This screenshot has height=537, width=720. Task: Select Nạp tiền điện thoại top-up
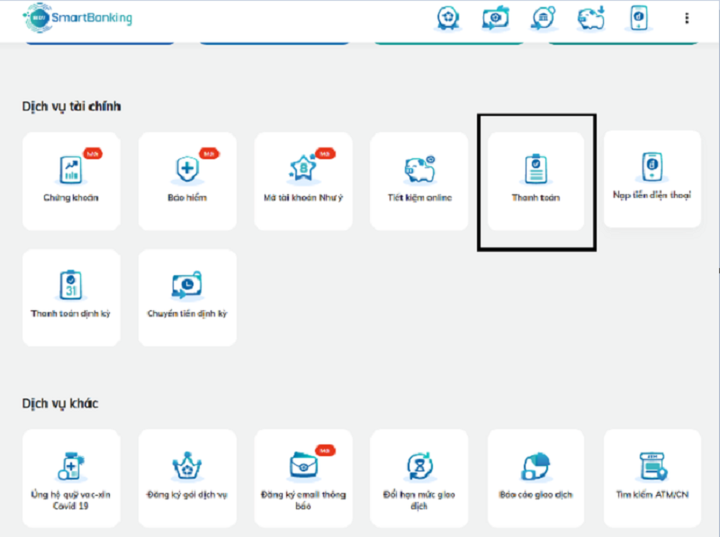652,178
